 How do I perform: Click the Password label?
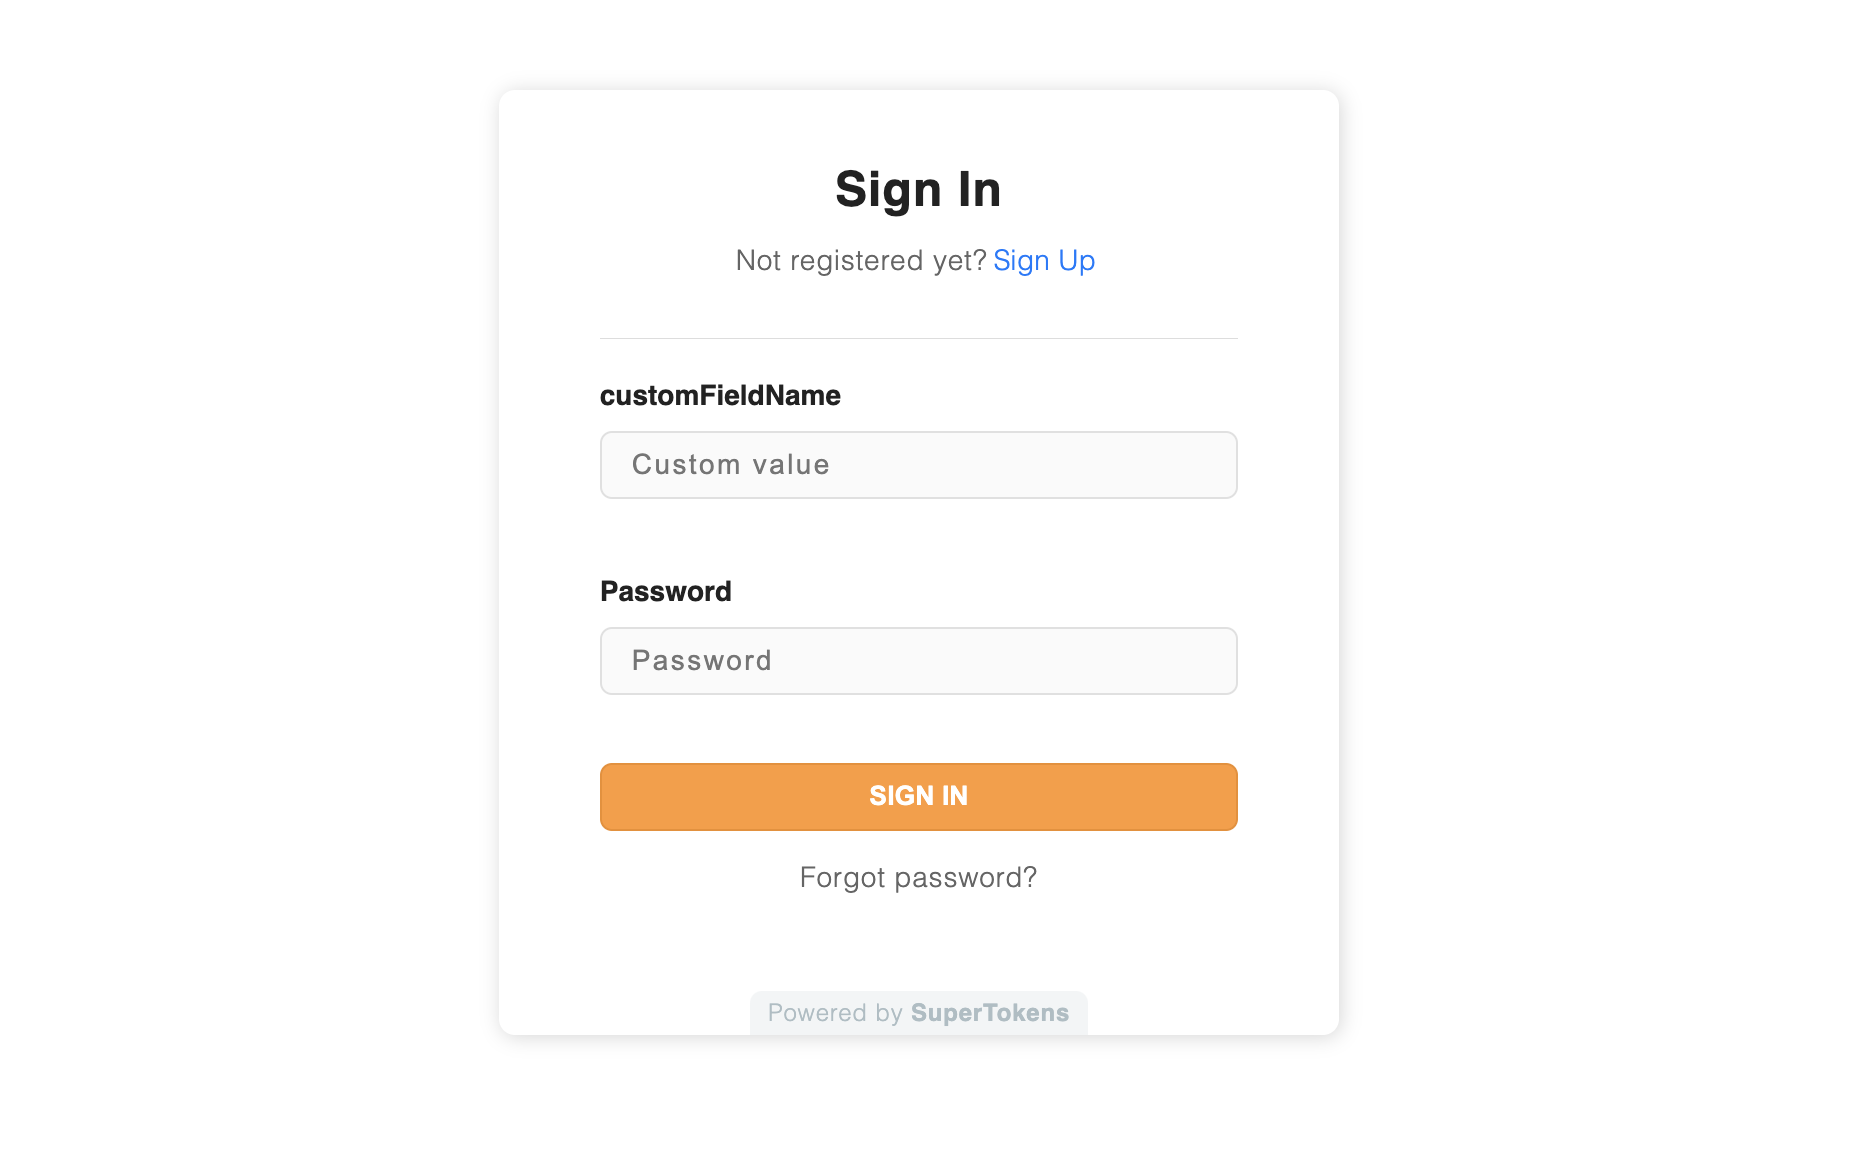click(666, 591)
